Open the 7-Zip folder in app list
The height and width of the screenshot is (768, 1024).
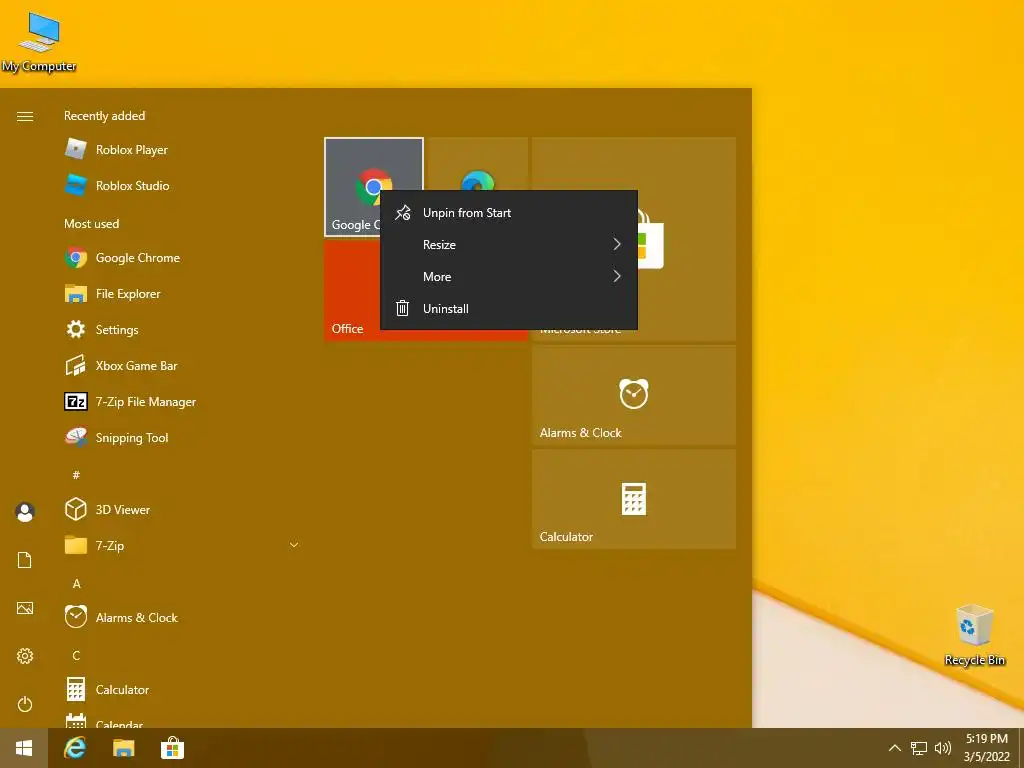tap(183, 545)
